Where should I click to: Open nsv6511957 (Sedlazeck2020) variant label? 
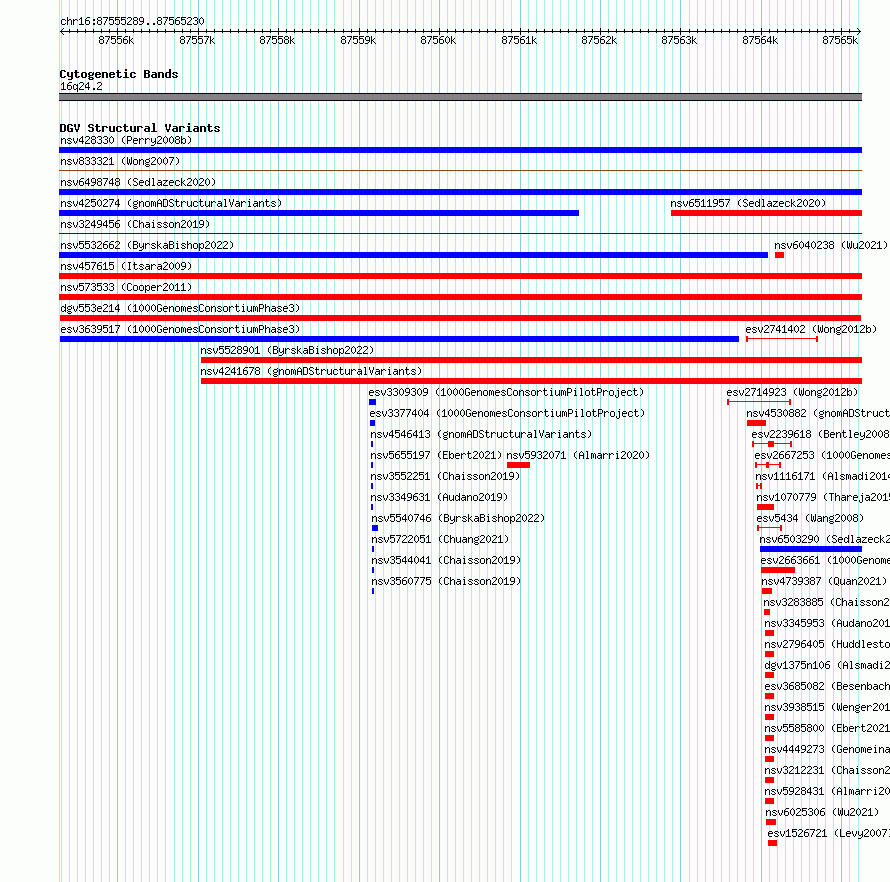pos(748,203)
